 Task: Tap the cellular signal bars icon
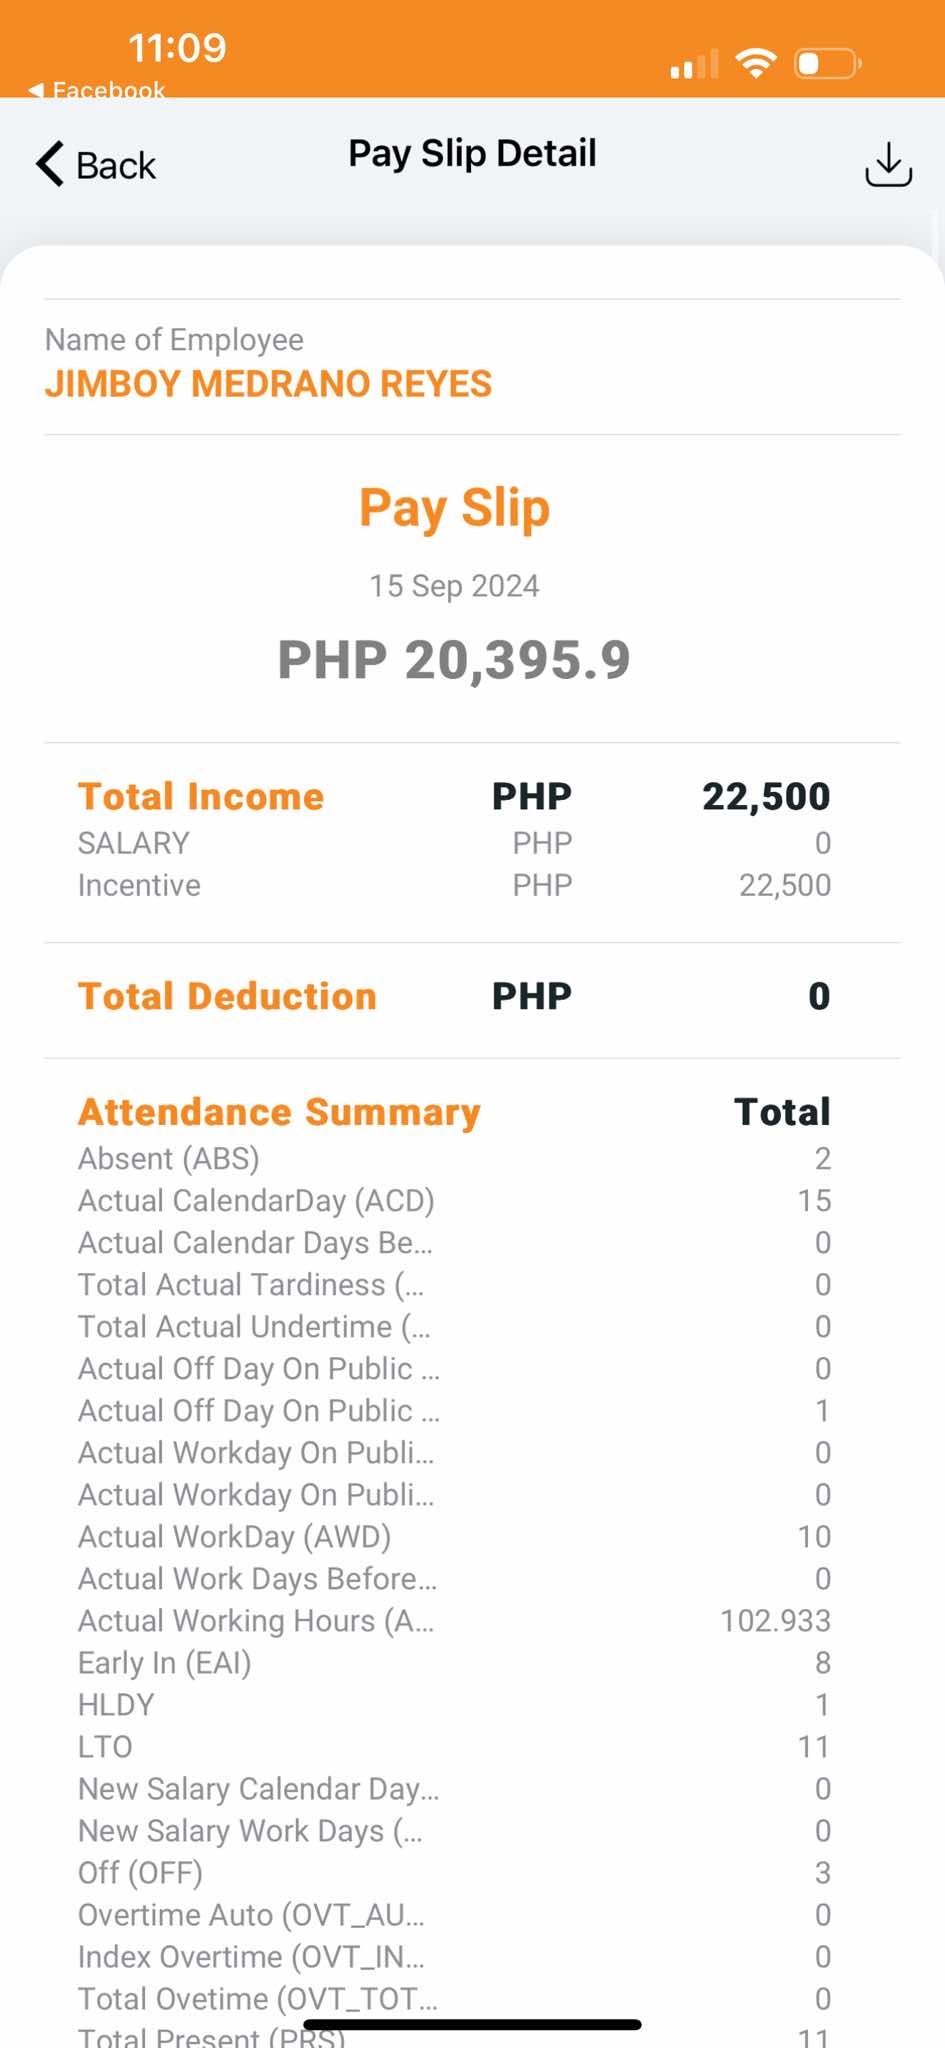pyautogui.click(x=694, y=65)
